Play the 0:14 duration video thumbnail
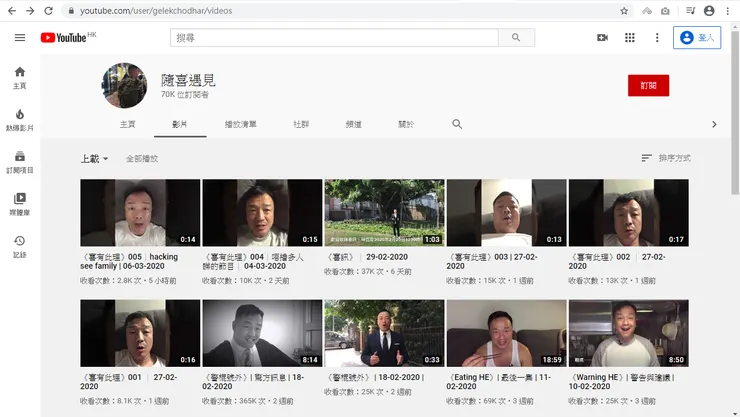Screen dimensions: 740x417 (x=140, y=213)
